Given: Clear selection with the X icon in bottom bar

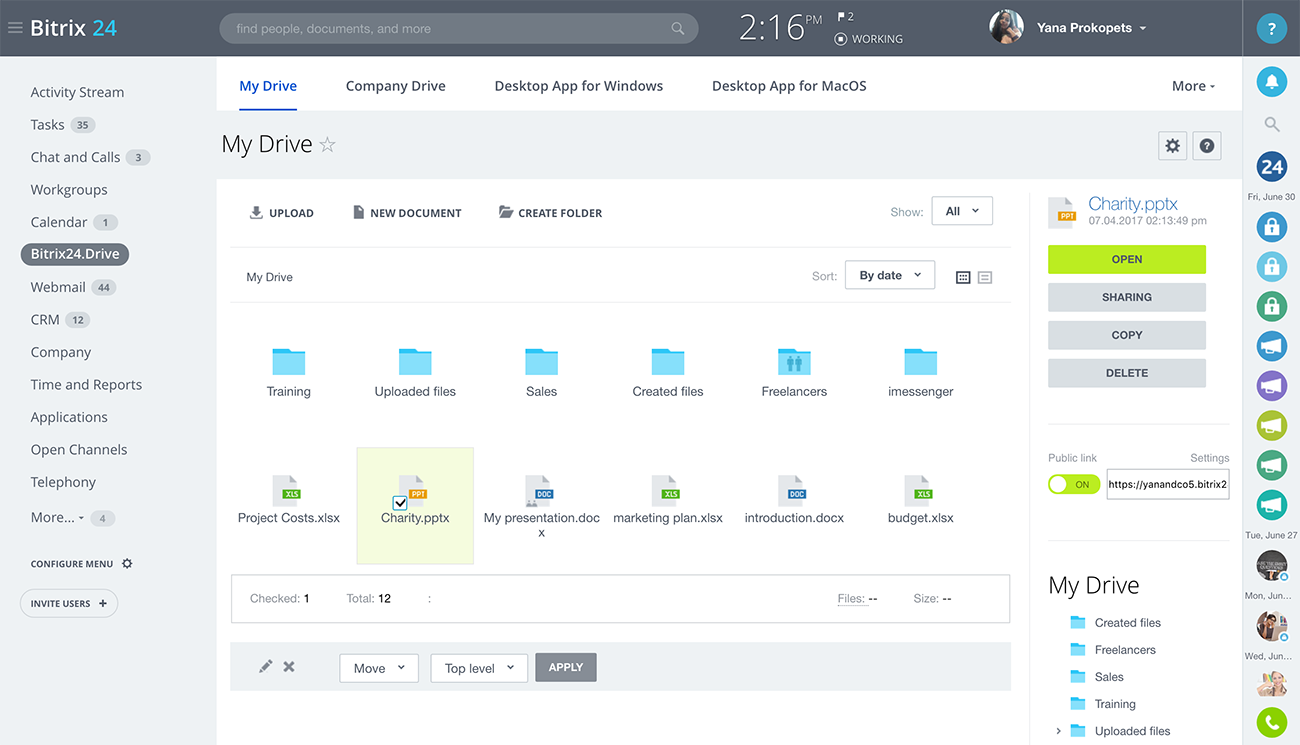Looking at the screenshot, I should [x=288, y=665].
